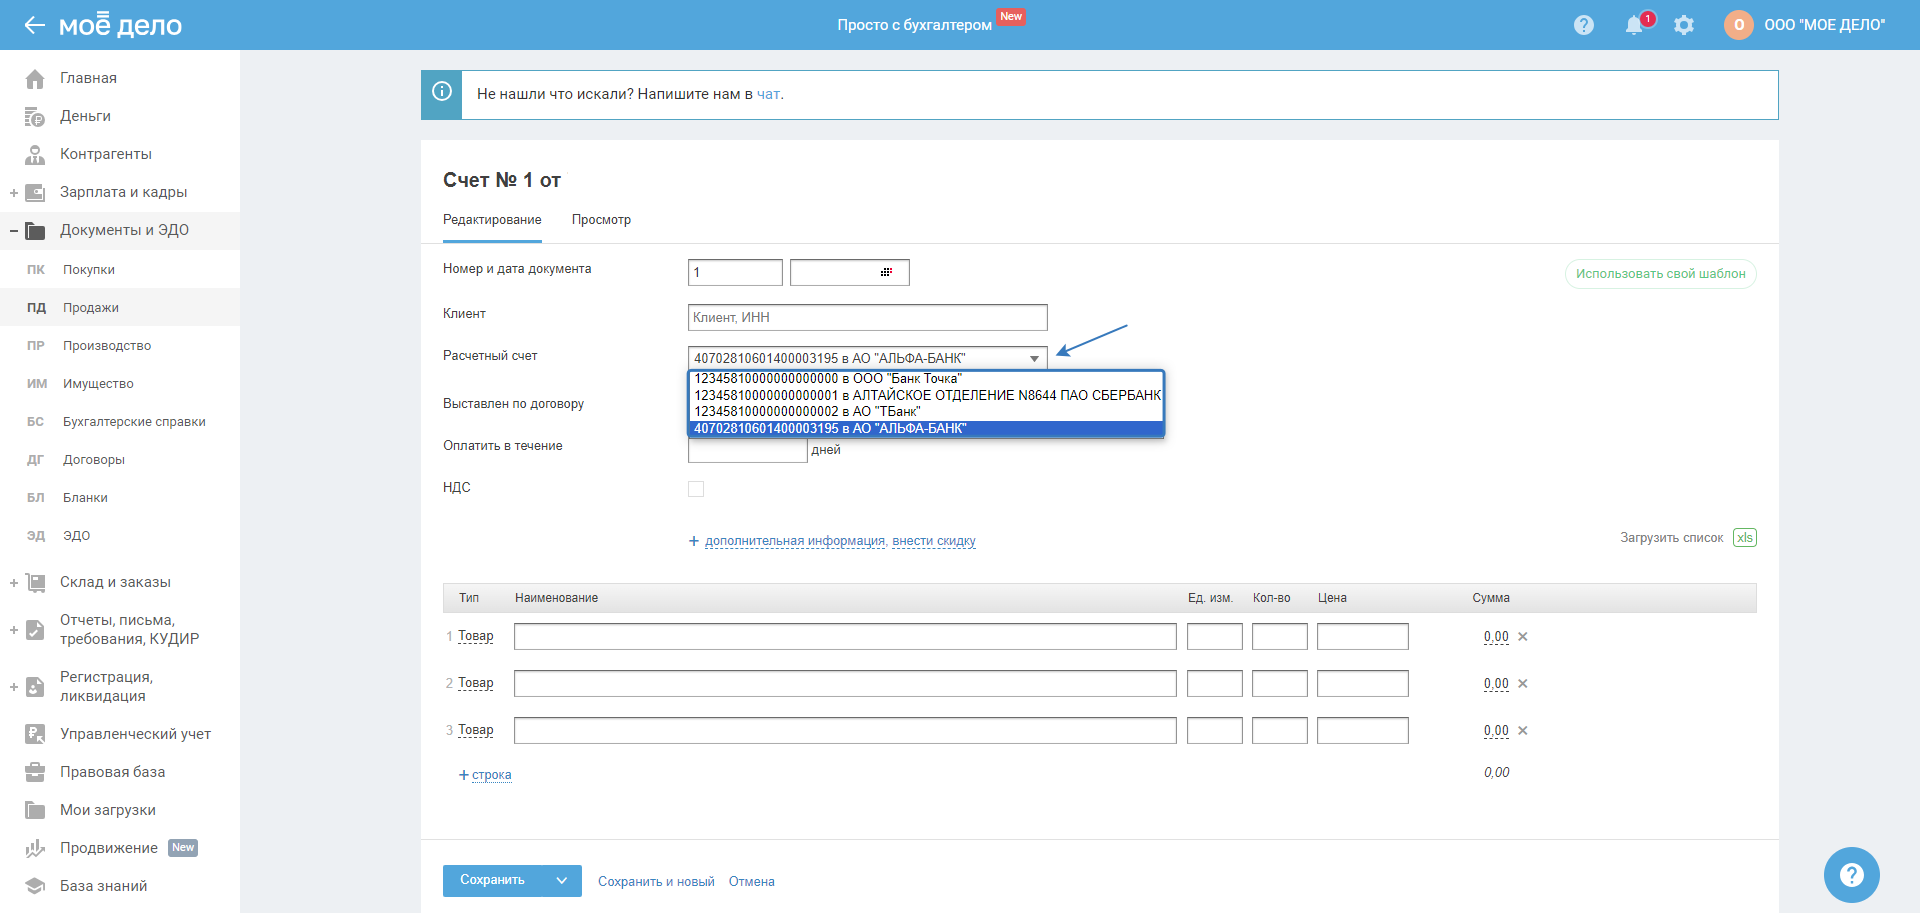Toggle the НДС checkbox

pyautogui.click(x=696, y=489)
